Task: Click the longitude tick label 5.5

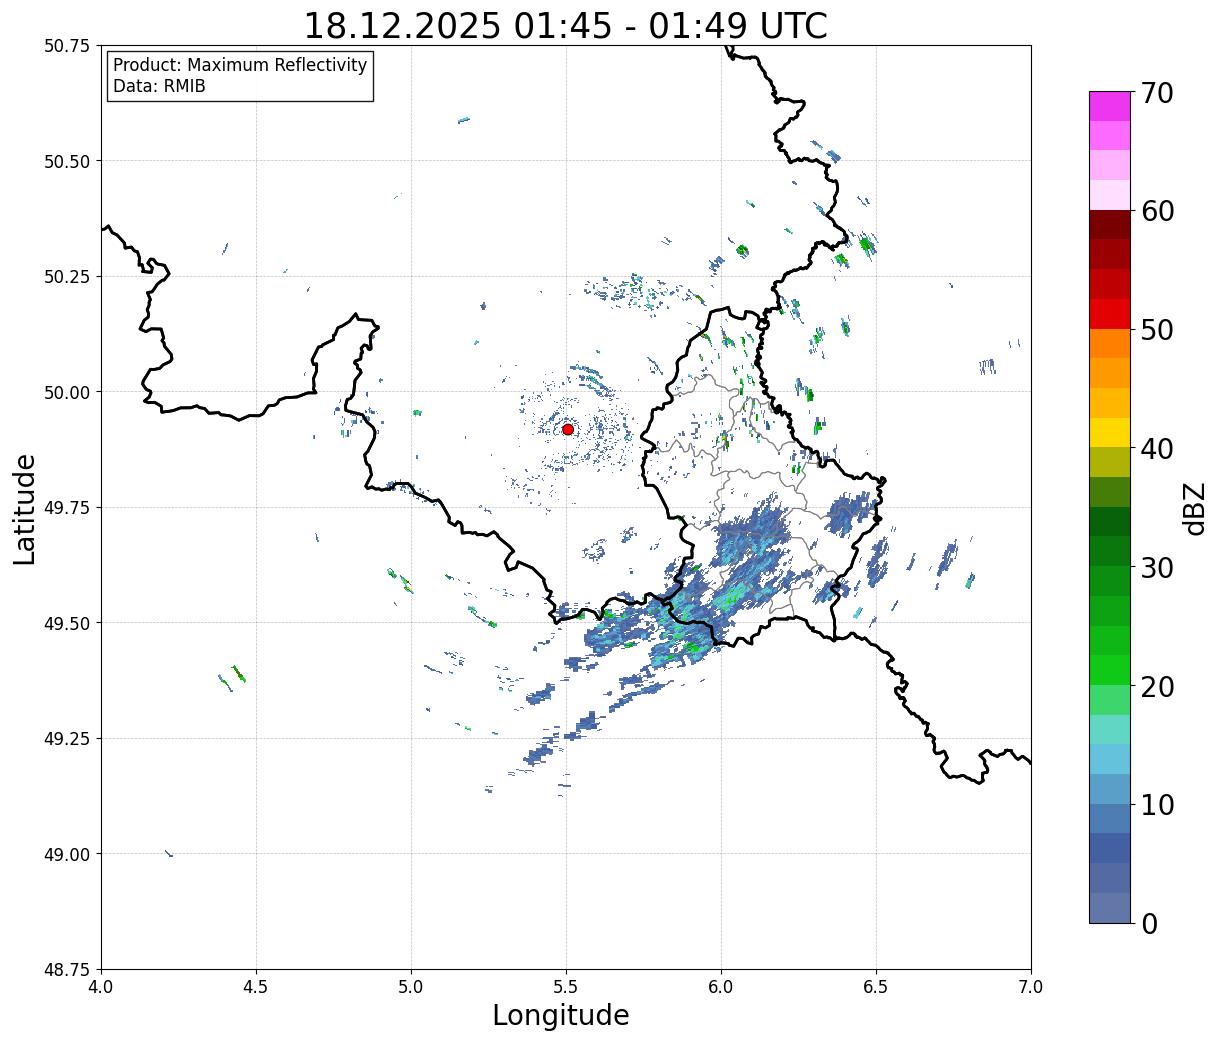Action: (x=566, y=987)
